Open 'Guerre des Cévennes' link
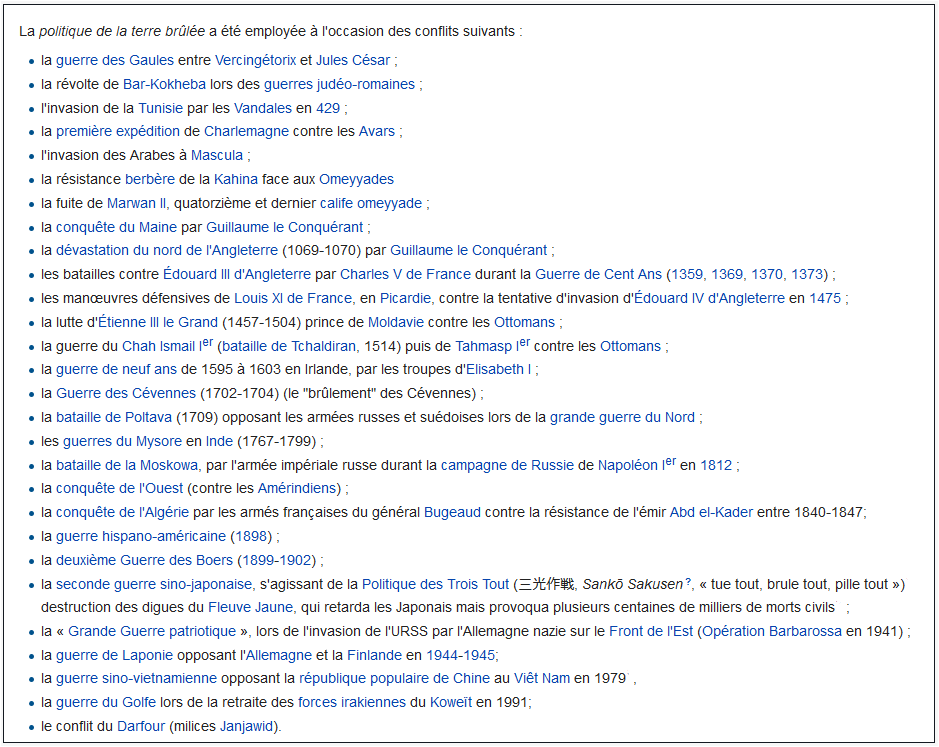This screenshot has width=939, height=747. pyautogui.click(x=126, y=394)
